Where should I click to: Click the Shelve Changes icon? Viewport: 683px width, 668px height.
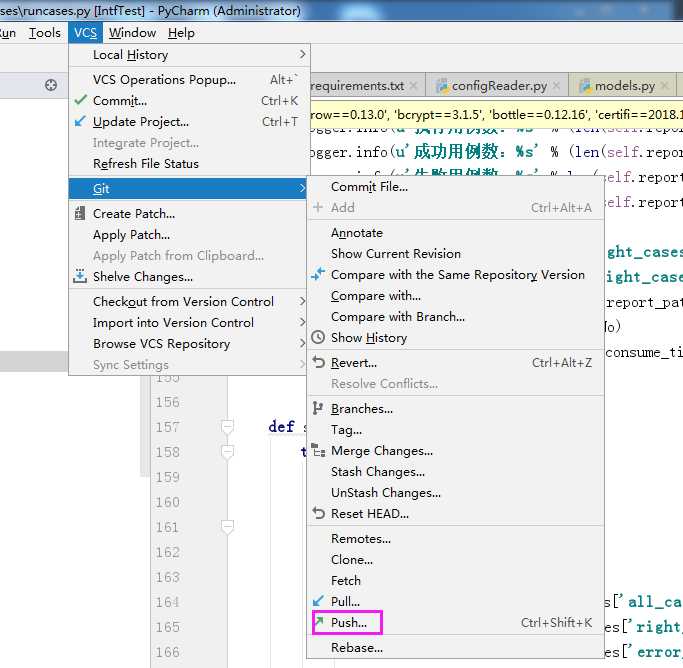pyautogui.click(x=80, y=277)
